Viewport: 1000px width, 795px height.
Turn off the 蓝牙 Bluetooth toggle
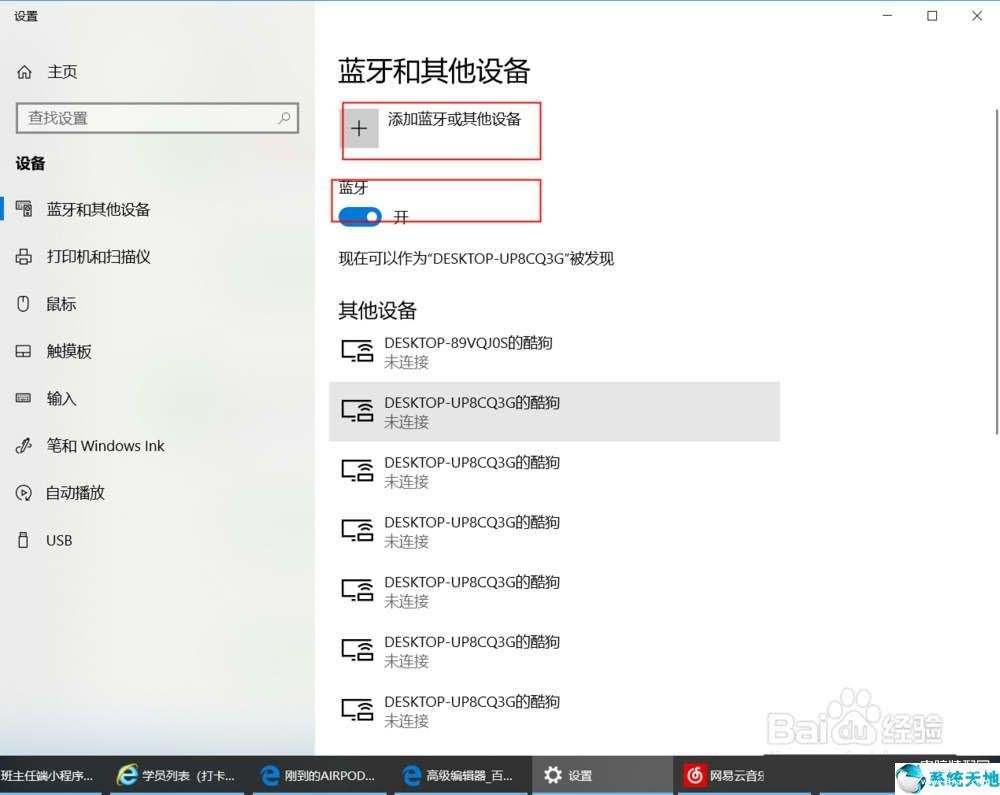pos(360,217)
